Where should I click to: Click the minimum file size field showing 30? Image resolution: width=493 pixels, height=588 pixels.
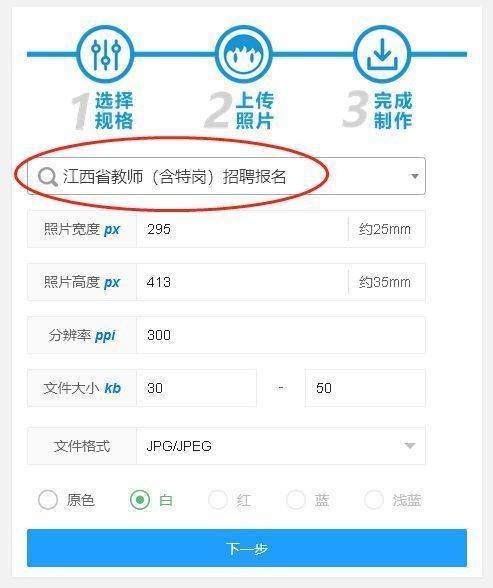point(197,388)
